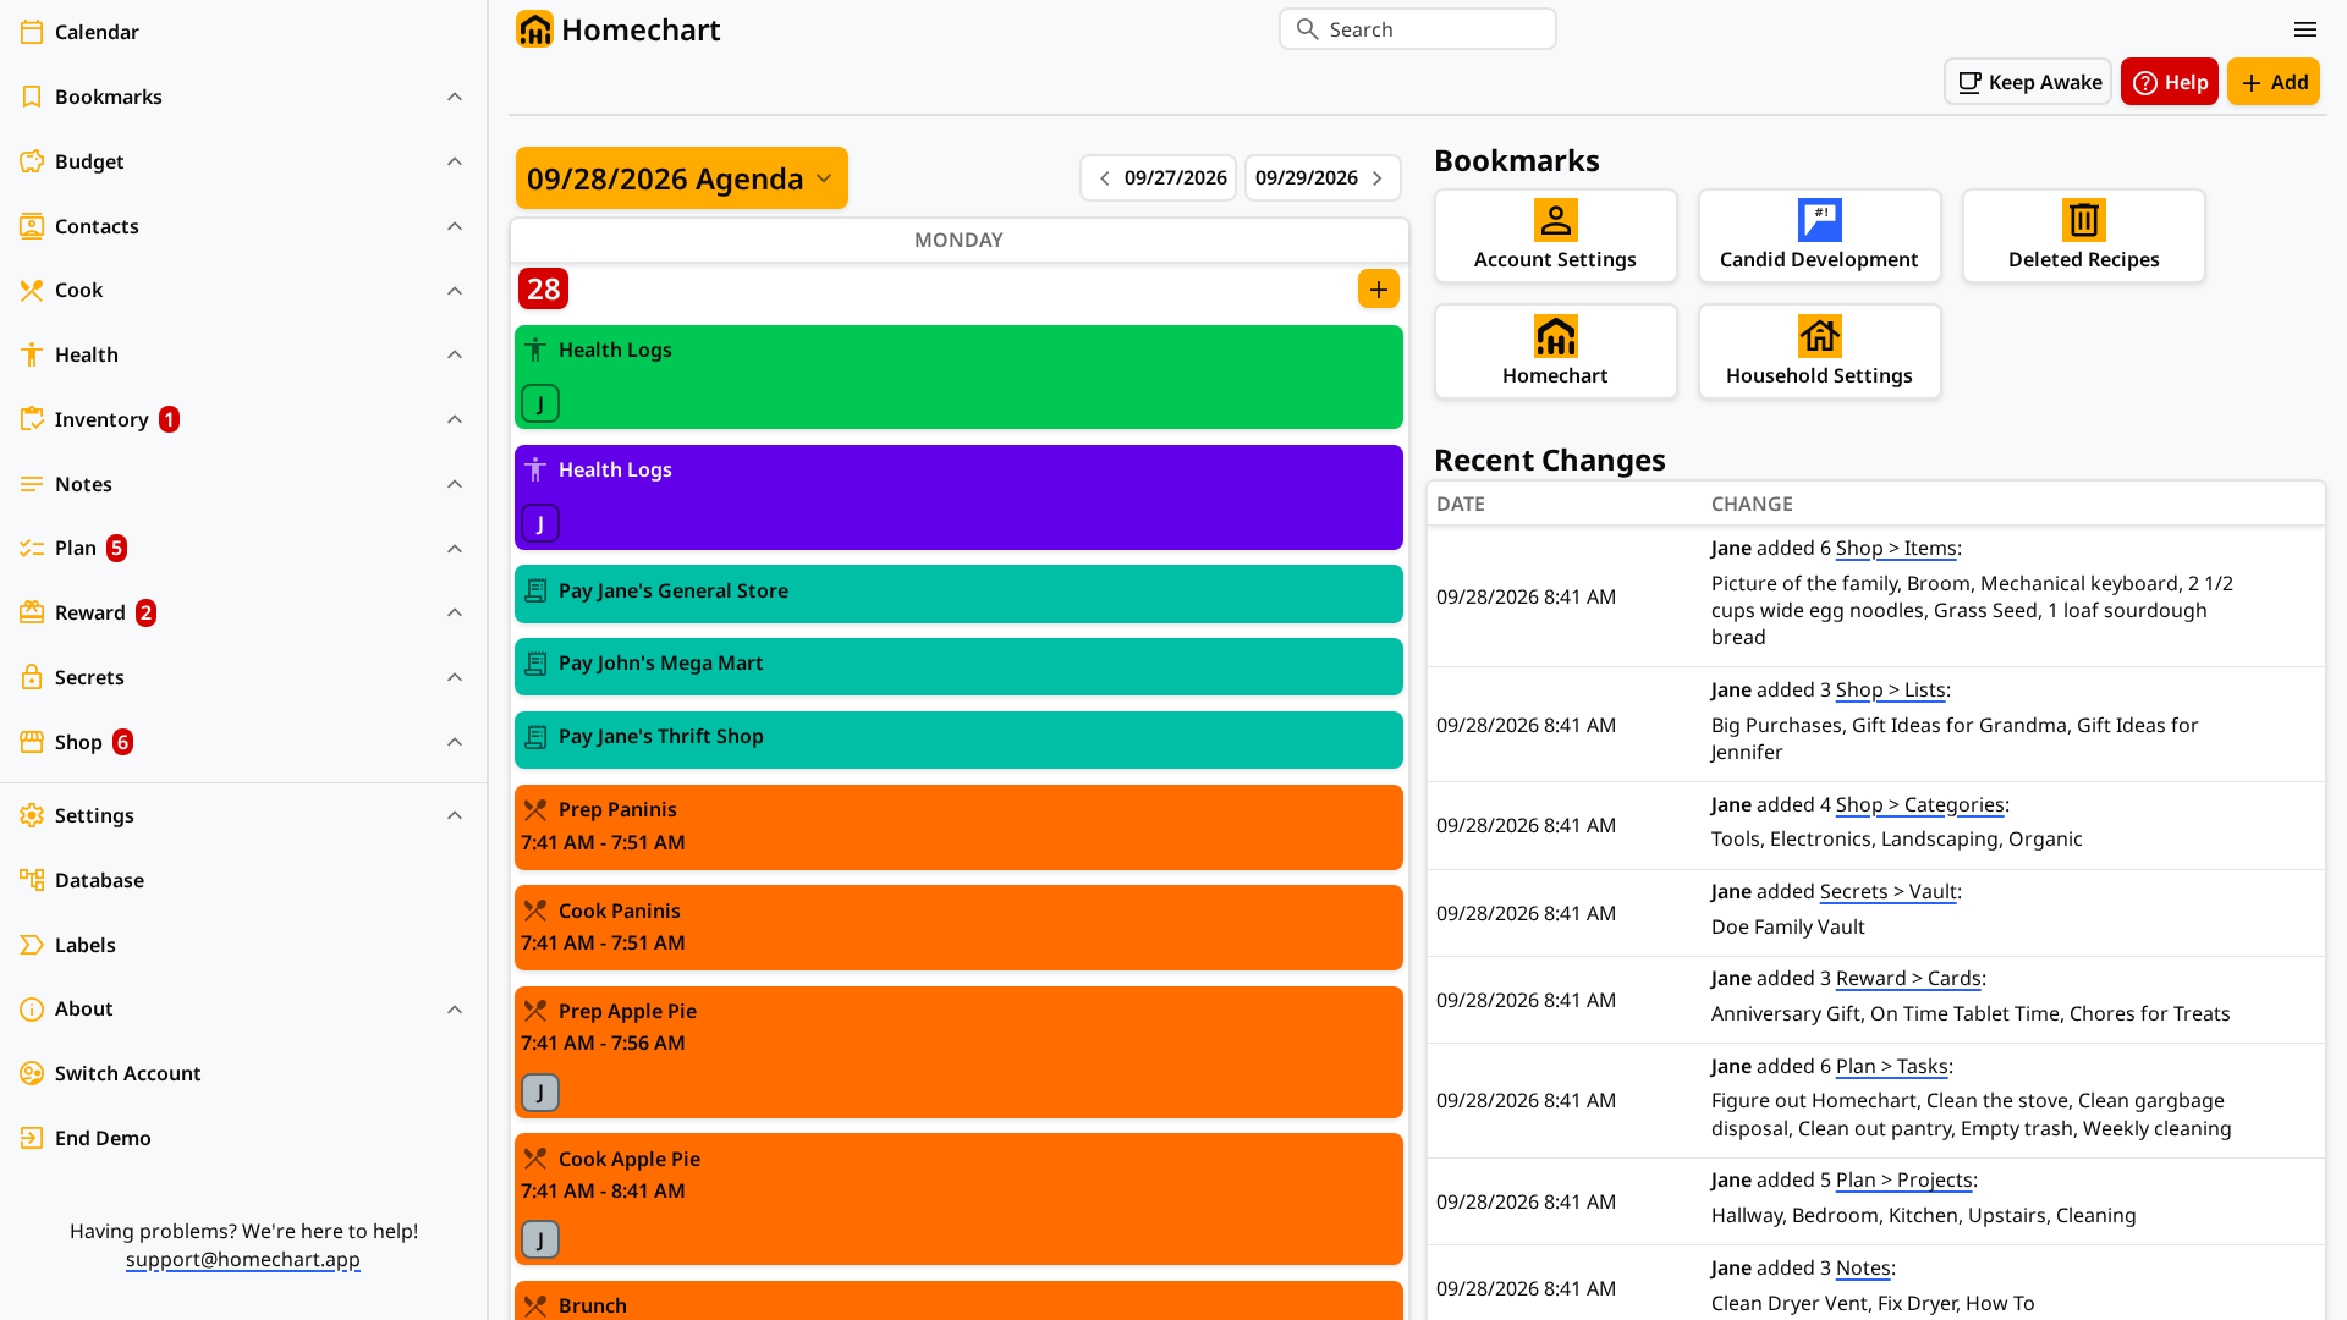
Task: Click the red Help button
Action: (x=2170, y=82)
